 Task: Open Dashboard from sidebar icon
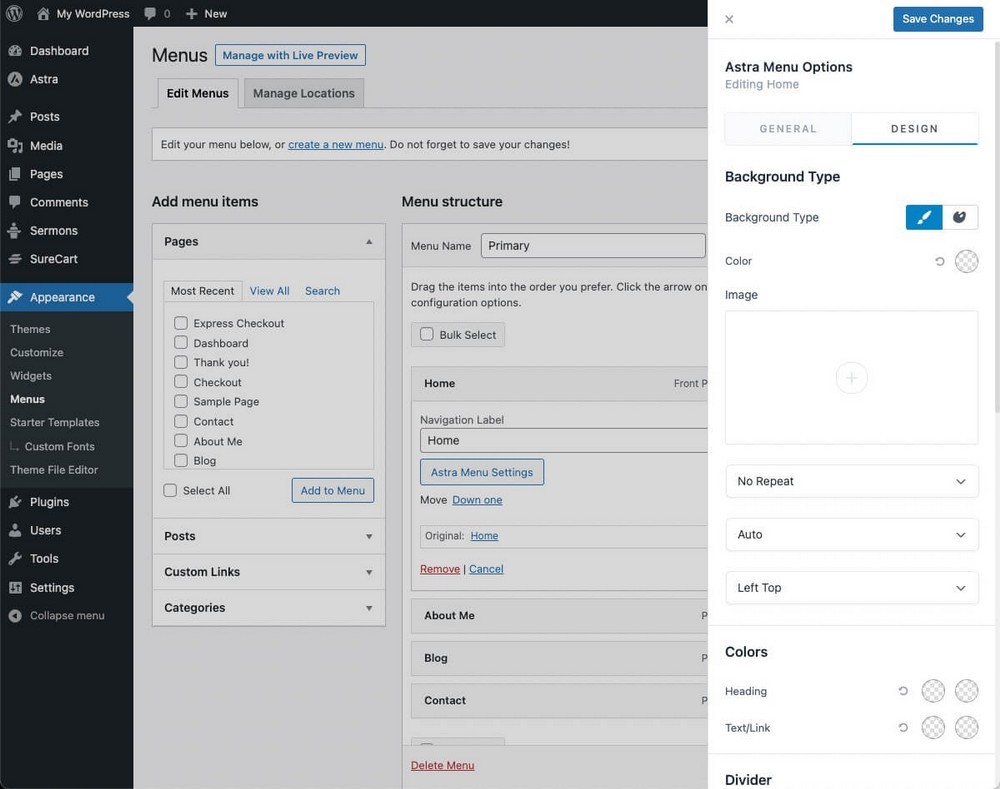pyautogui.click(x=15, y=51)
